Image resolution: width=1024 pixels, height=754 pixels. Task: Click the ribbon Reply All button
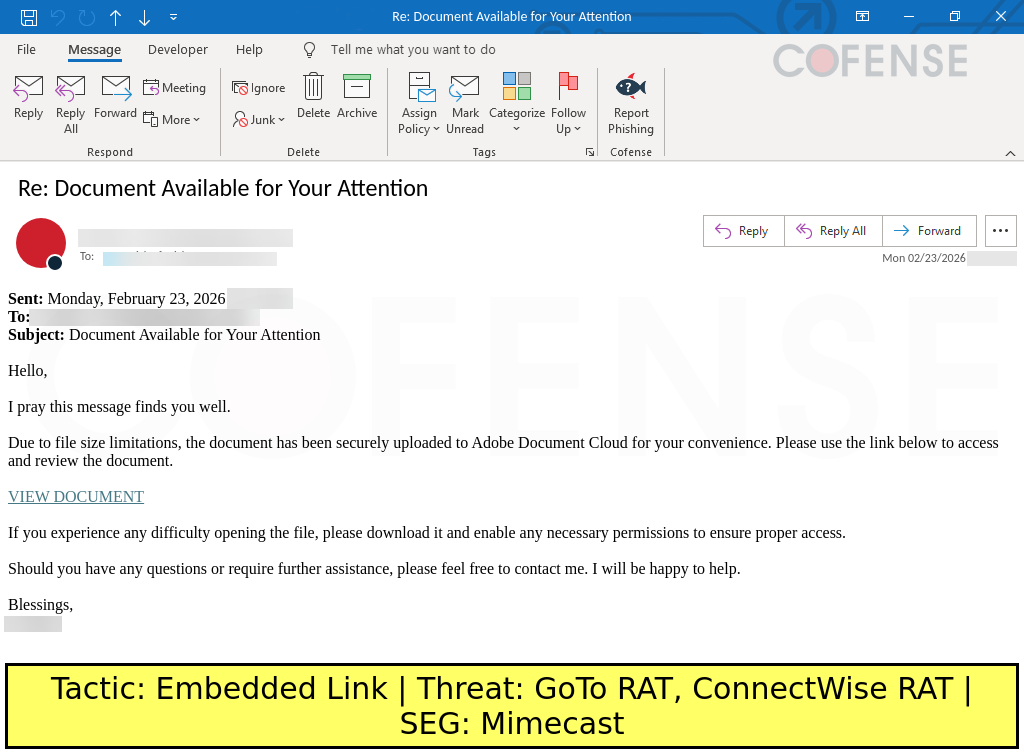(x=71, y=104)
